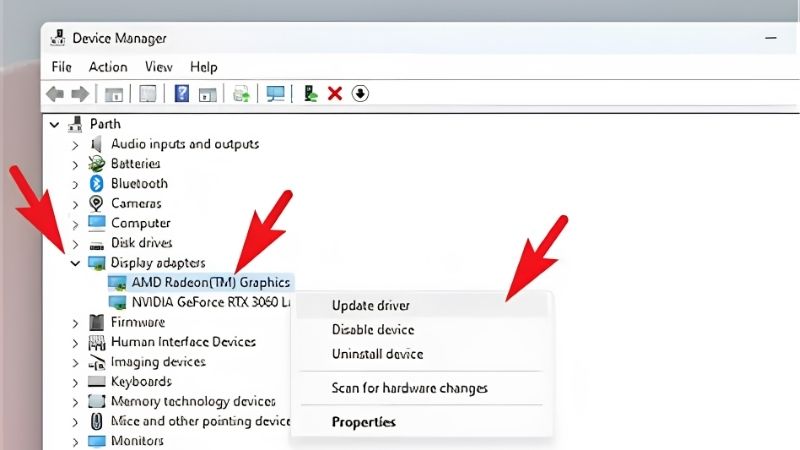Click the Disk drives category icon

point(96,245)
